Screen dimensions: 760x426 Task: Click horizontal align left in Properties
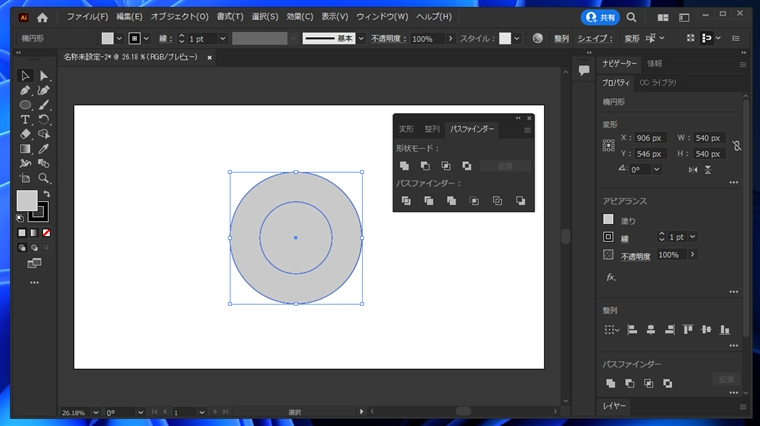pos(632,330)
